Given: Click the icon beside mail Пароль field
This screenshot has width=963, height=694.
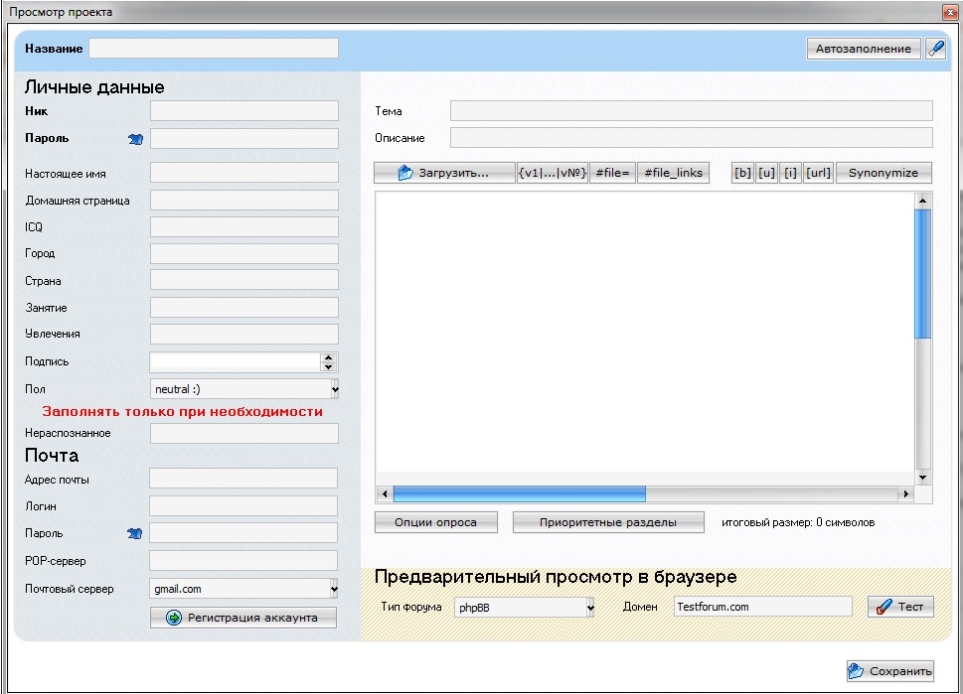Looking at the screenshot, I should 135,534.
